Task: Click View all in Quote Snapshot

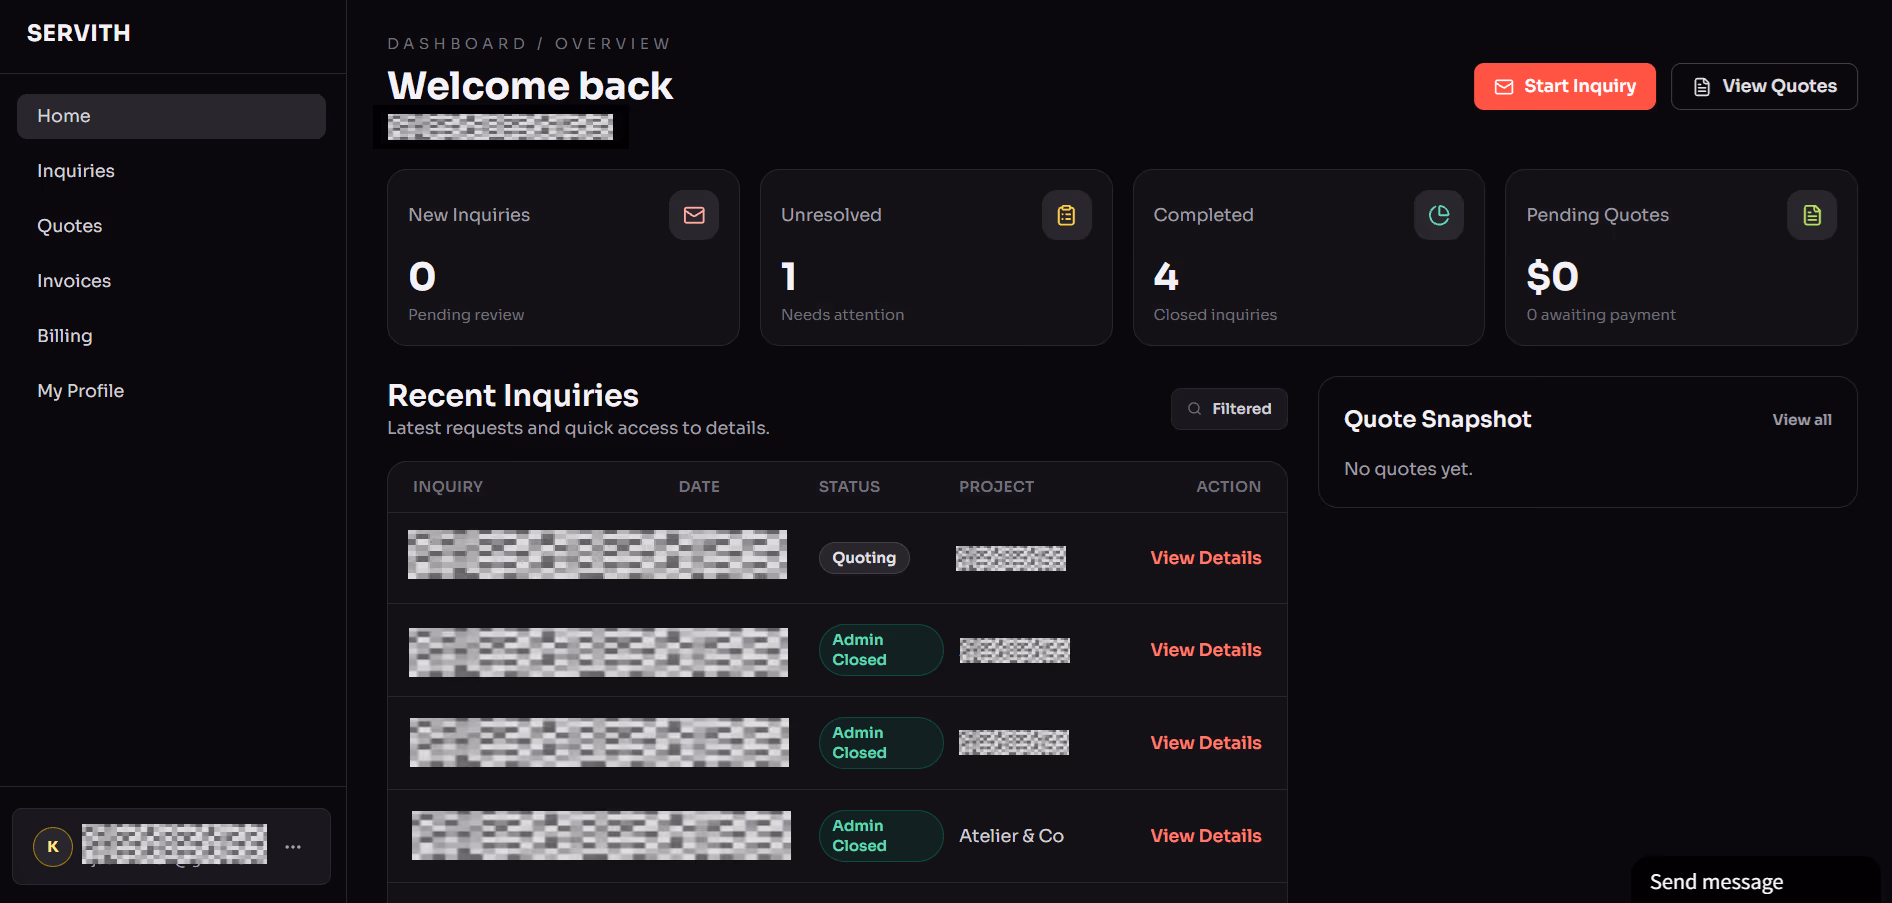Action: point(1801,420)
